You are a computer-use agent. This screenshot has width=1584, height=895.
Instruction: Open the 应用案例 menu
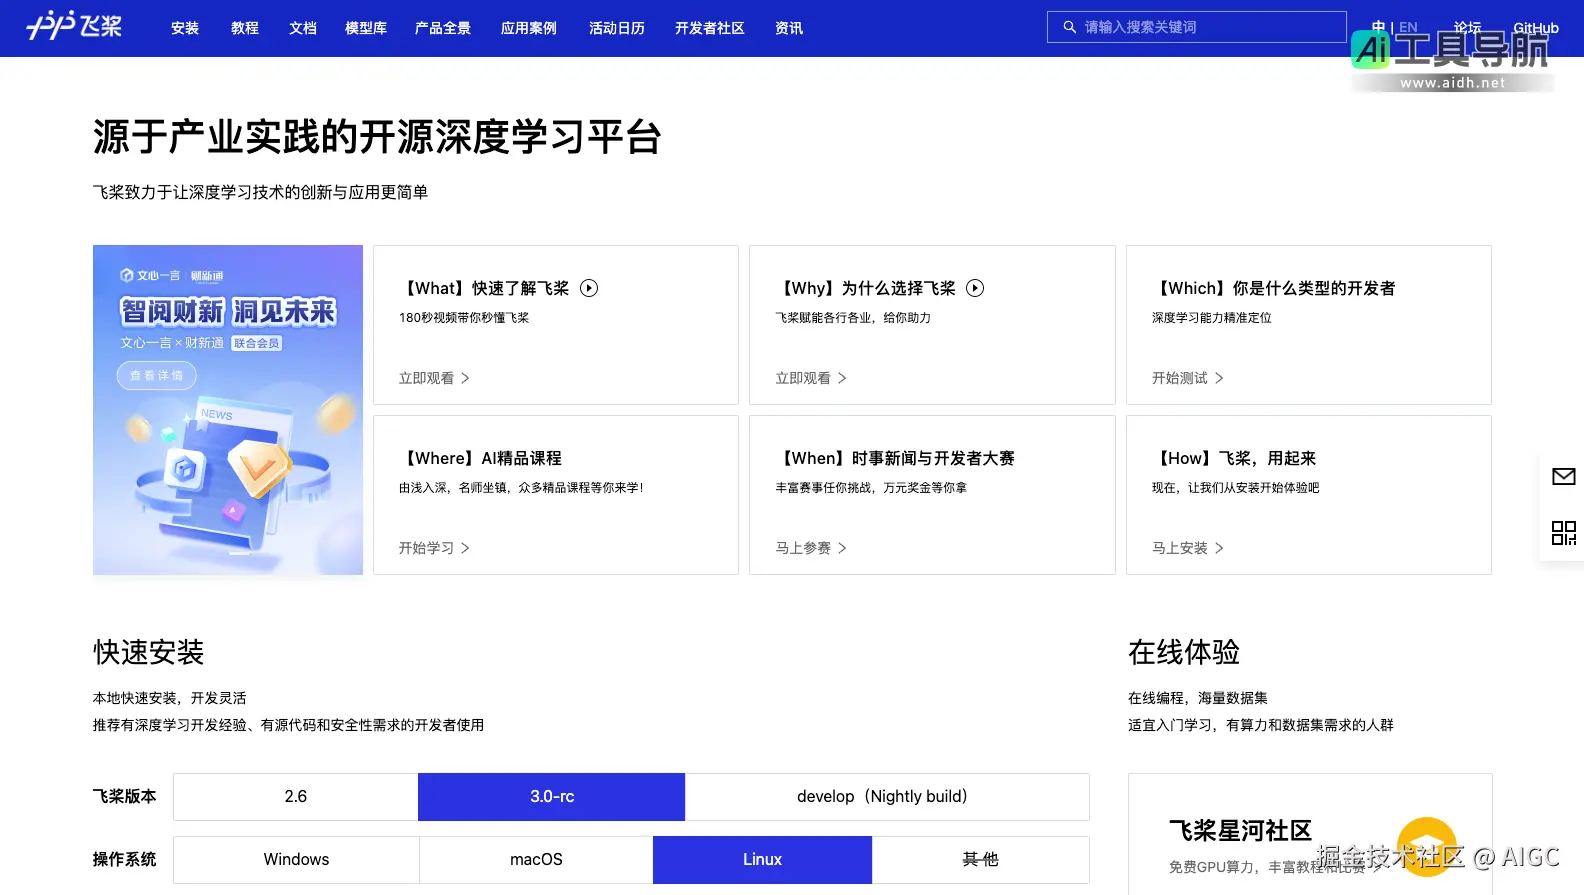(x=529, y=28)
